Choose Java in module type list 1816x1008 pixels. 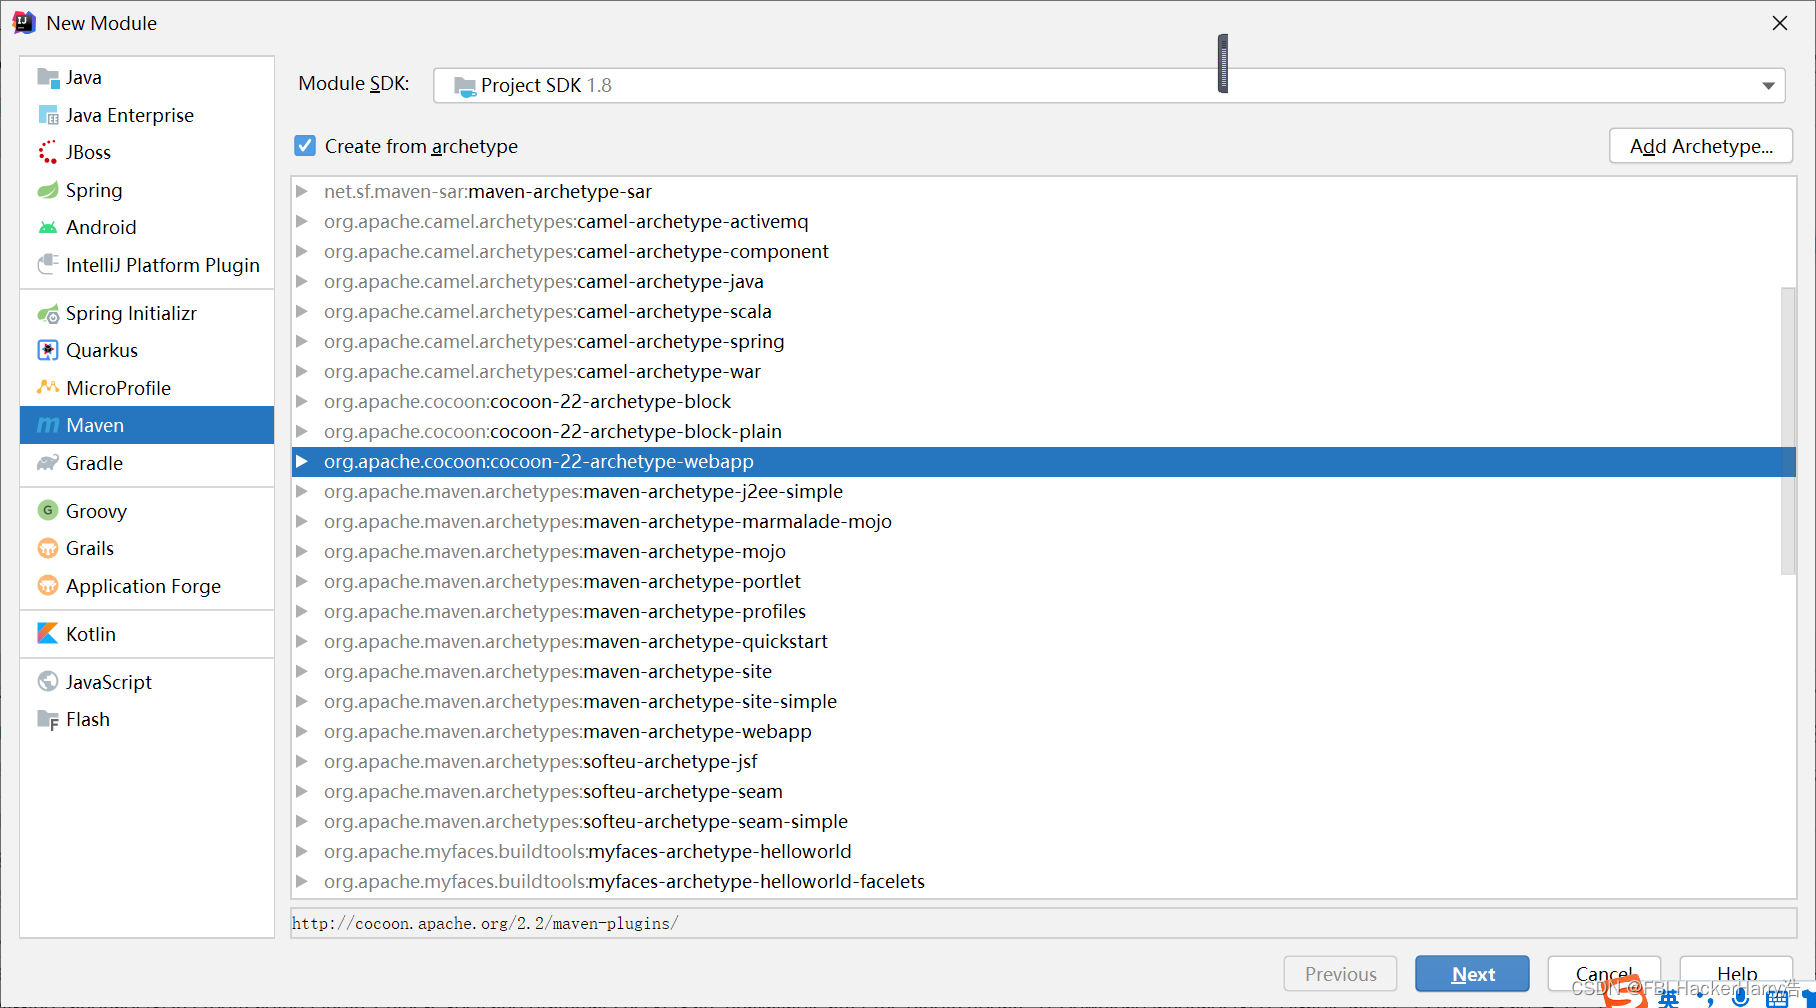pyautogui.click(x=147, y=77)
